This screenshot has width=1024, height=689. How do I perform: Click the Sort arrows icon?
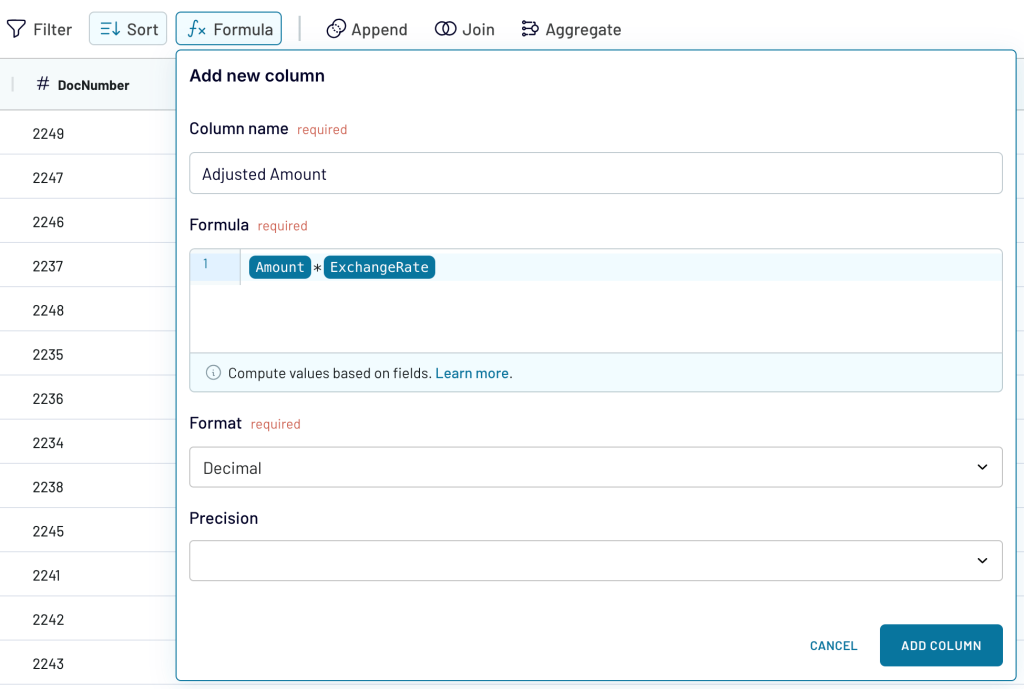[x=110, y=29]
